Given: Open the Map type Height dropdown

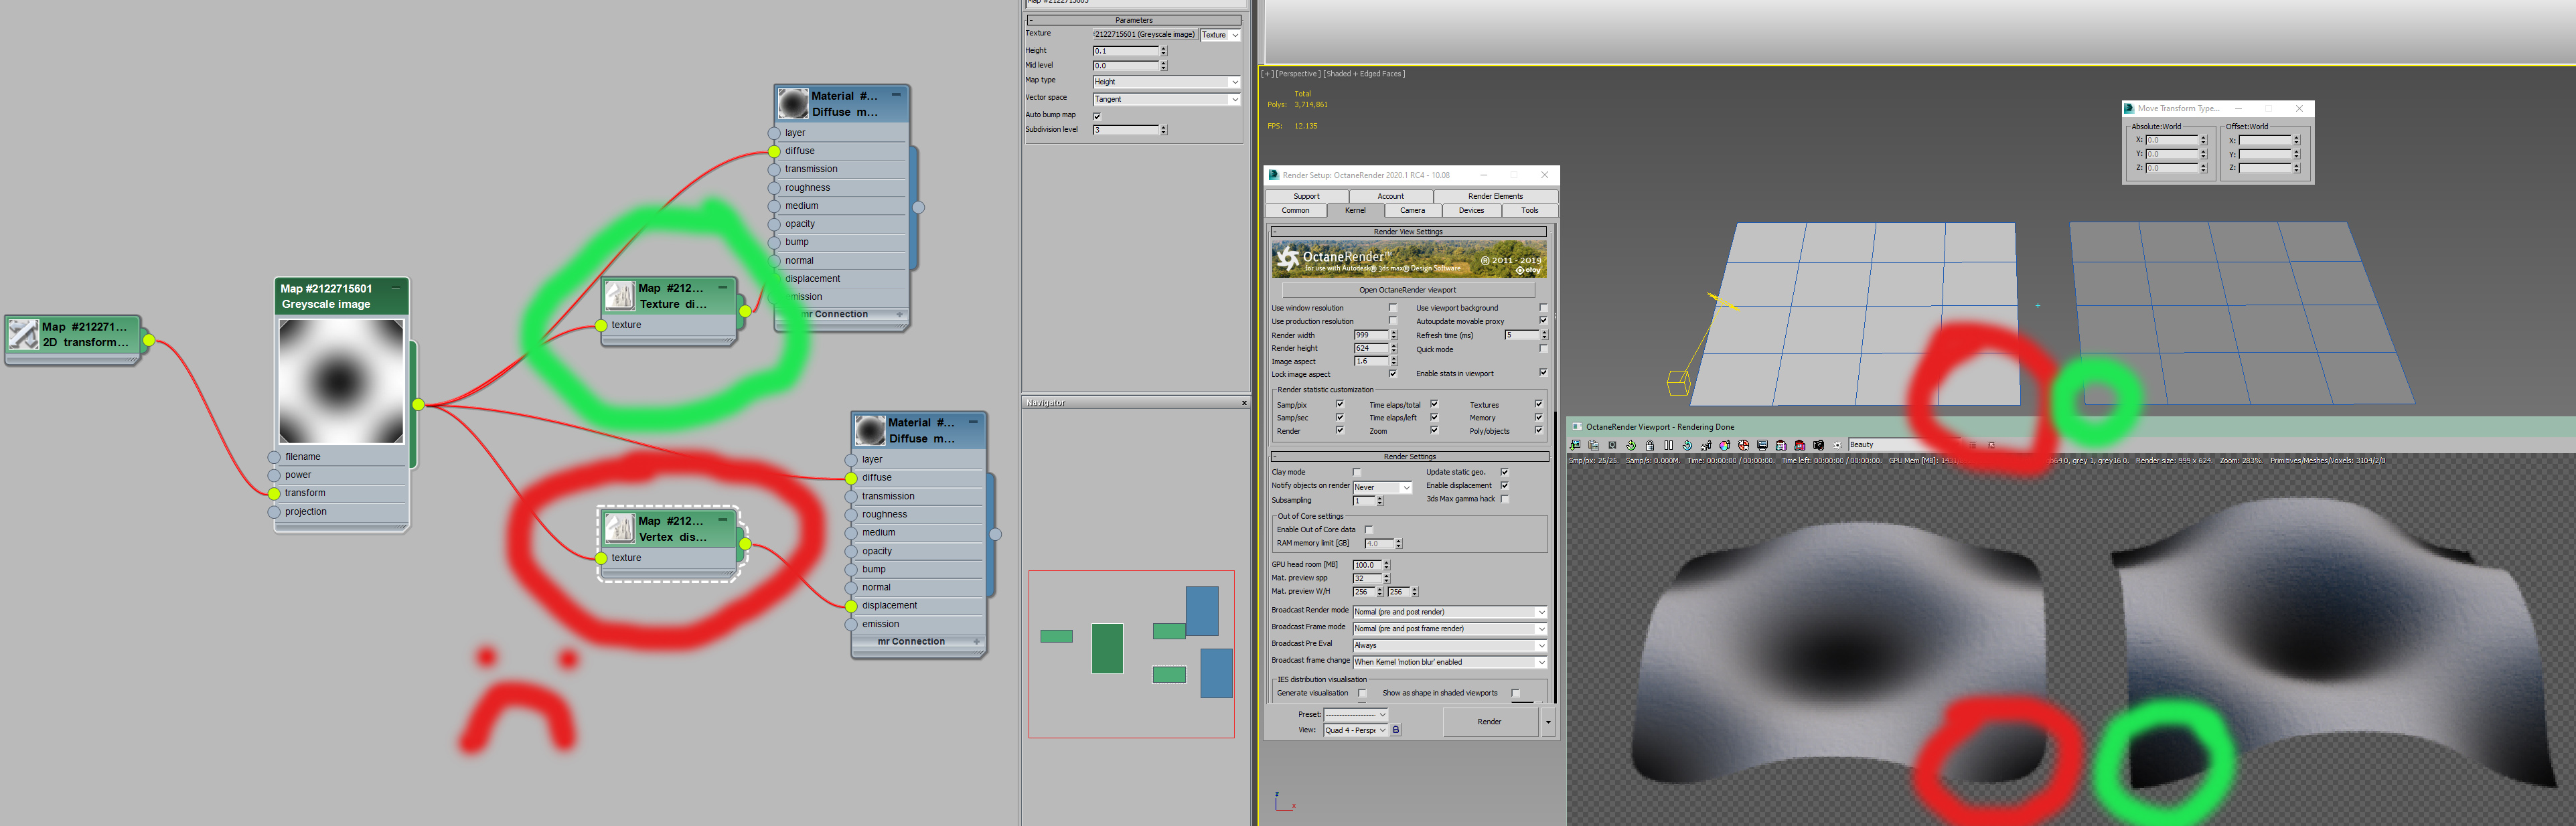Looking at the screenshot, I should pyautogui.click(x=1166, y=82).
